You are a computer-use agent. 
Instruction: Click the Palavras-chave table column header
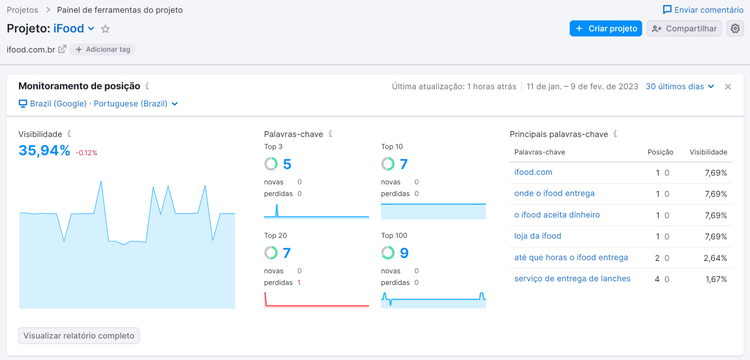[540, 153]
